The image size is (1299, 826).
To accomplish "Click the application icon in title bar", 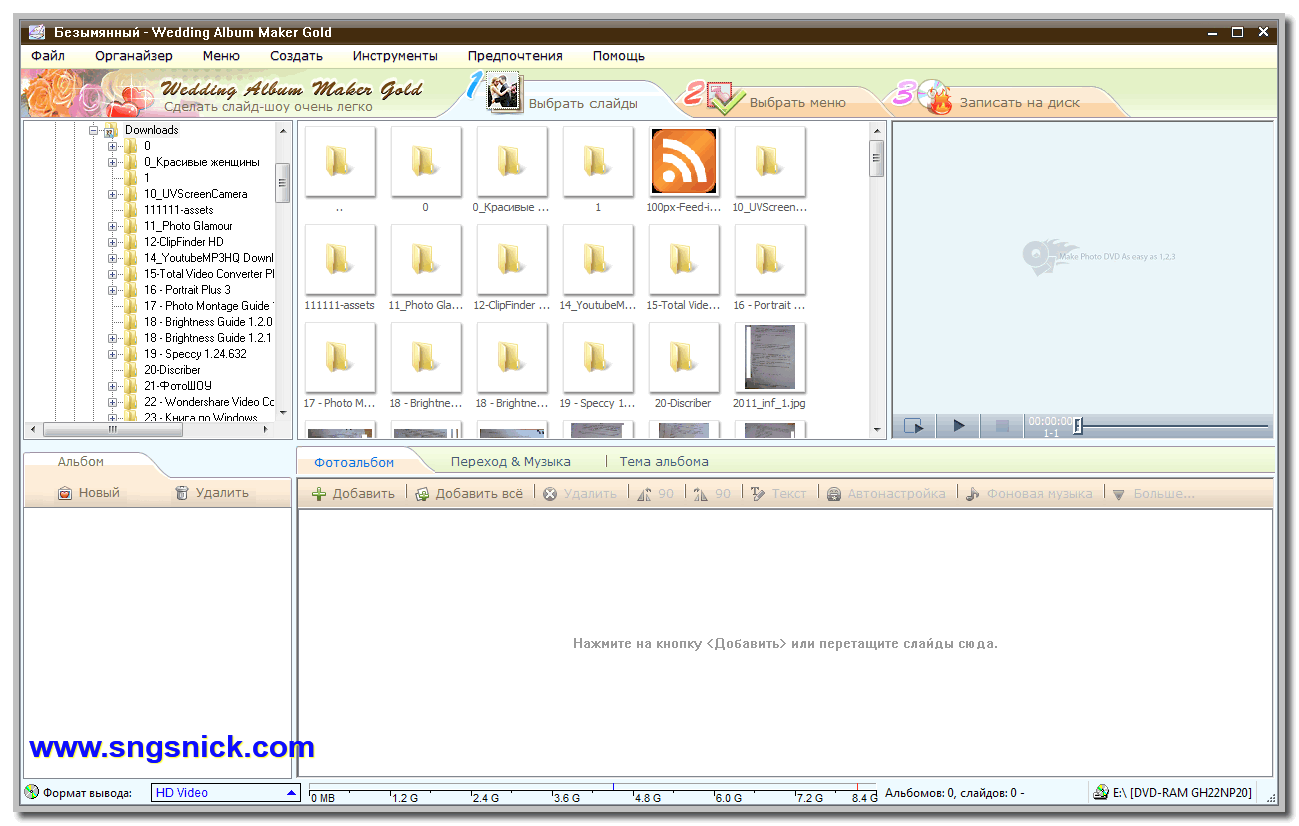I will click(x=37, y=32).
